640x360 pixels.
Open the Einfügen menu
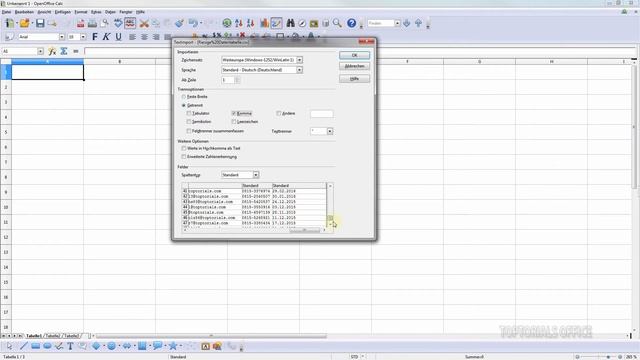pos(63,12)
